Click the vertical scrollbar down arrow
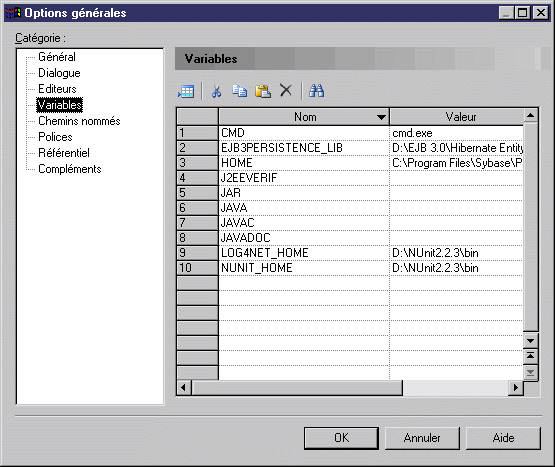Viewport: 555px width, 467px height. coord(530,341)
